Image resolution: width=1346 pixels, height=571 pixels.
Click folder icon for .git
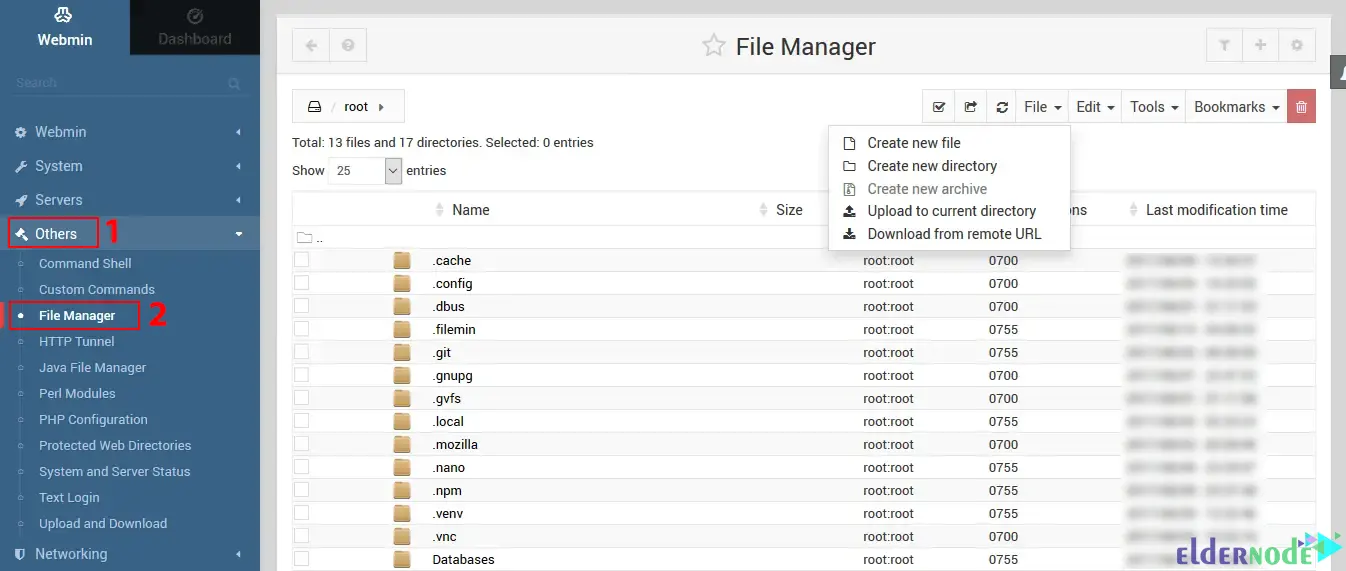tap(402, 352)
